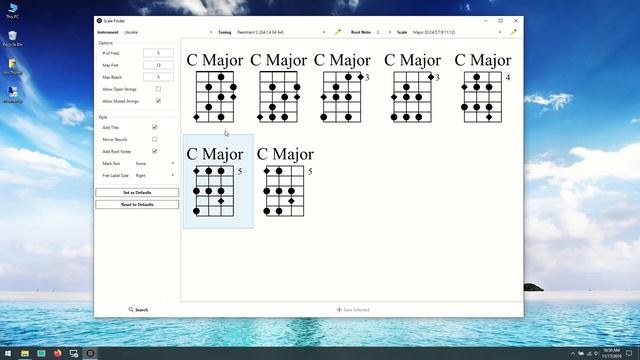
Task: Open the Fret Label Side dropdown
Action: pos(155,176)
